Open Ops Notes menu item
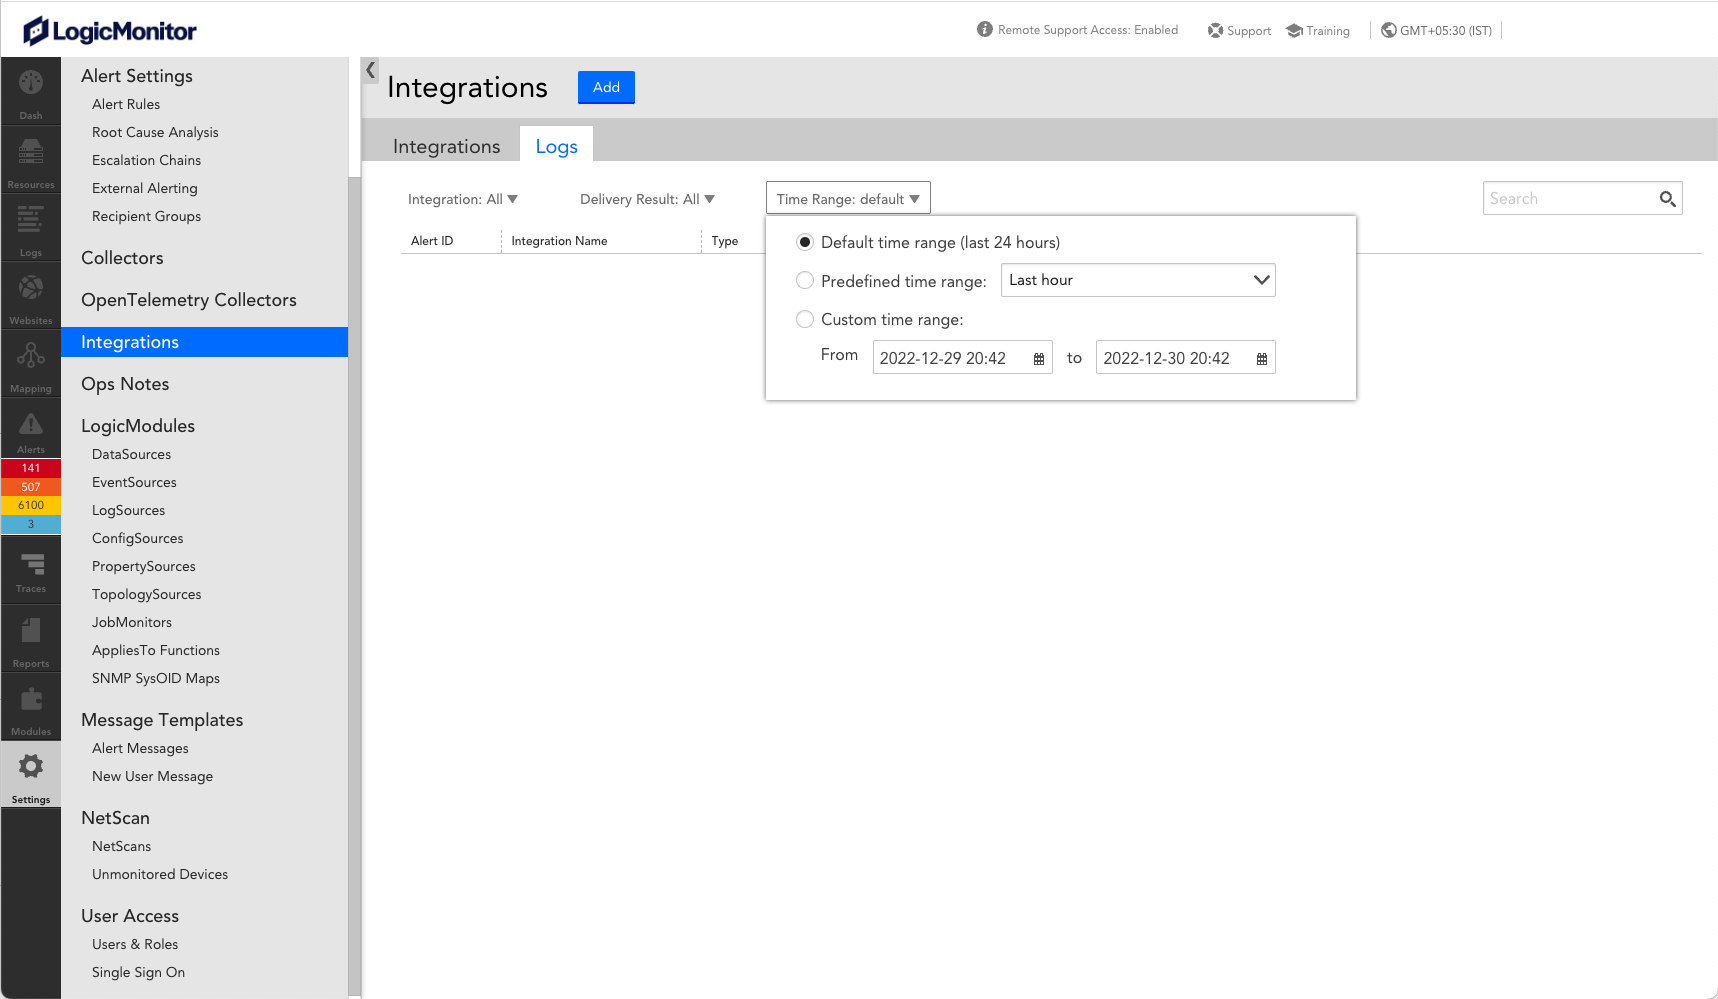1718x999 pixels. pos(125,384)
